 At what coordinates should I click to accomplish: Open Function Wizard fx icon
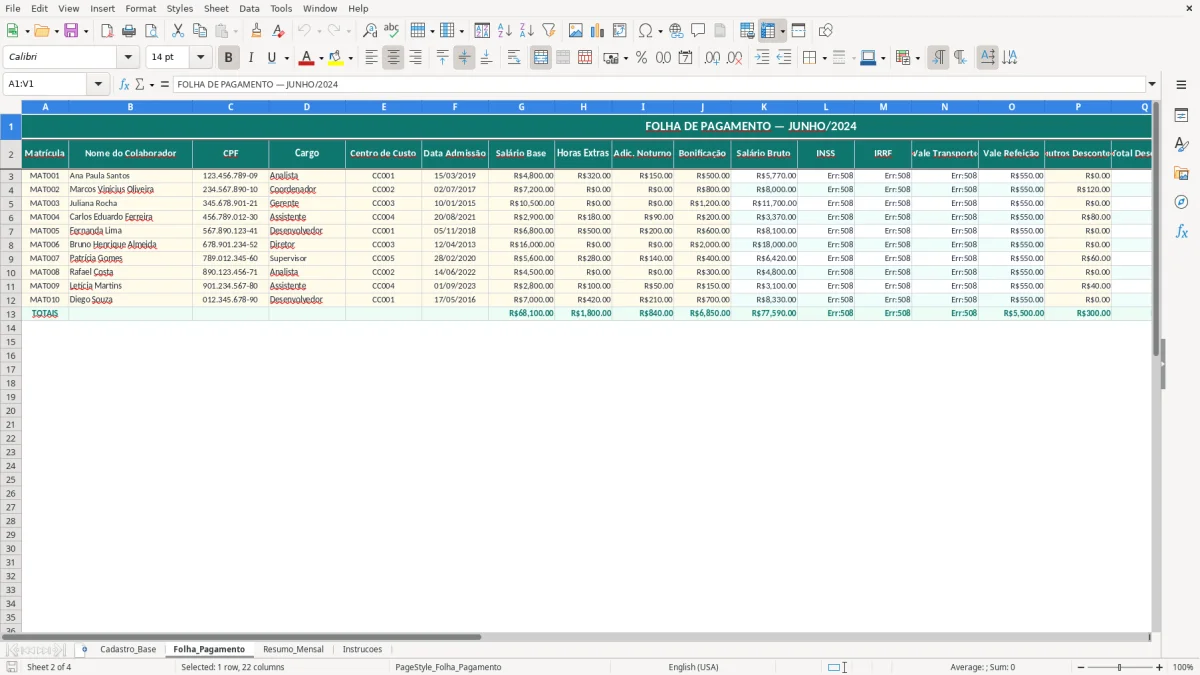(125, 84)
